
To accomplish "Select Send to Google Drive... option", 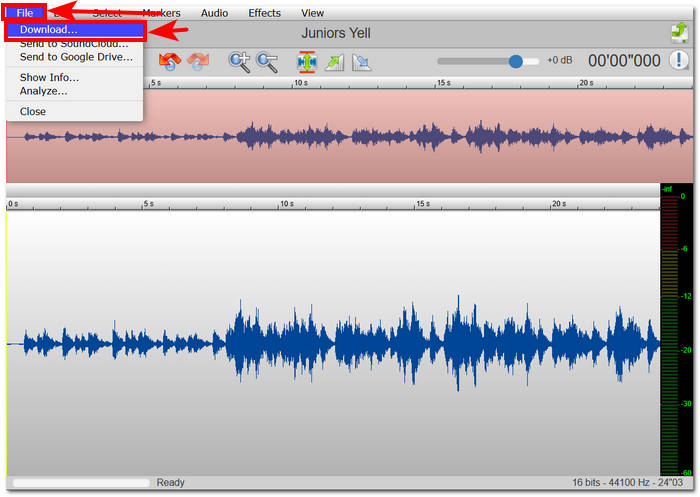I will 76,57.
